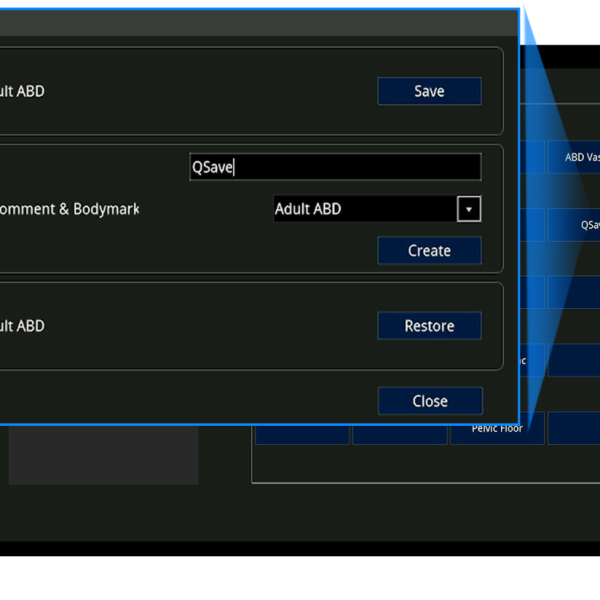Click the Adult ABD label beside Save
600x600 pixels.
(22, 91)
